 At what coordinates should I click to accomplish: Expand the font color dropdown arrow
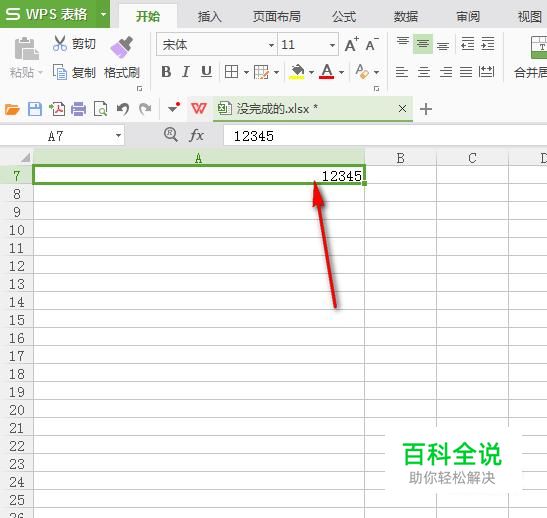341,73
